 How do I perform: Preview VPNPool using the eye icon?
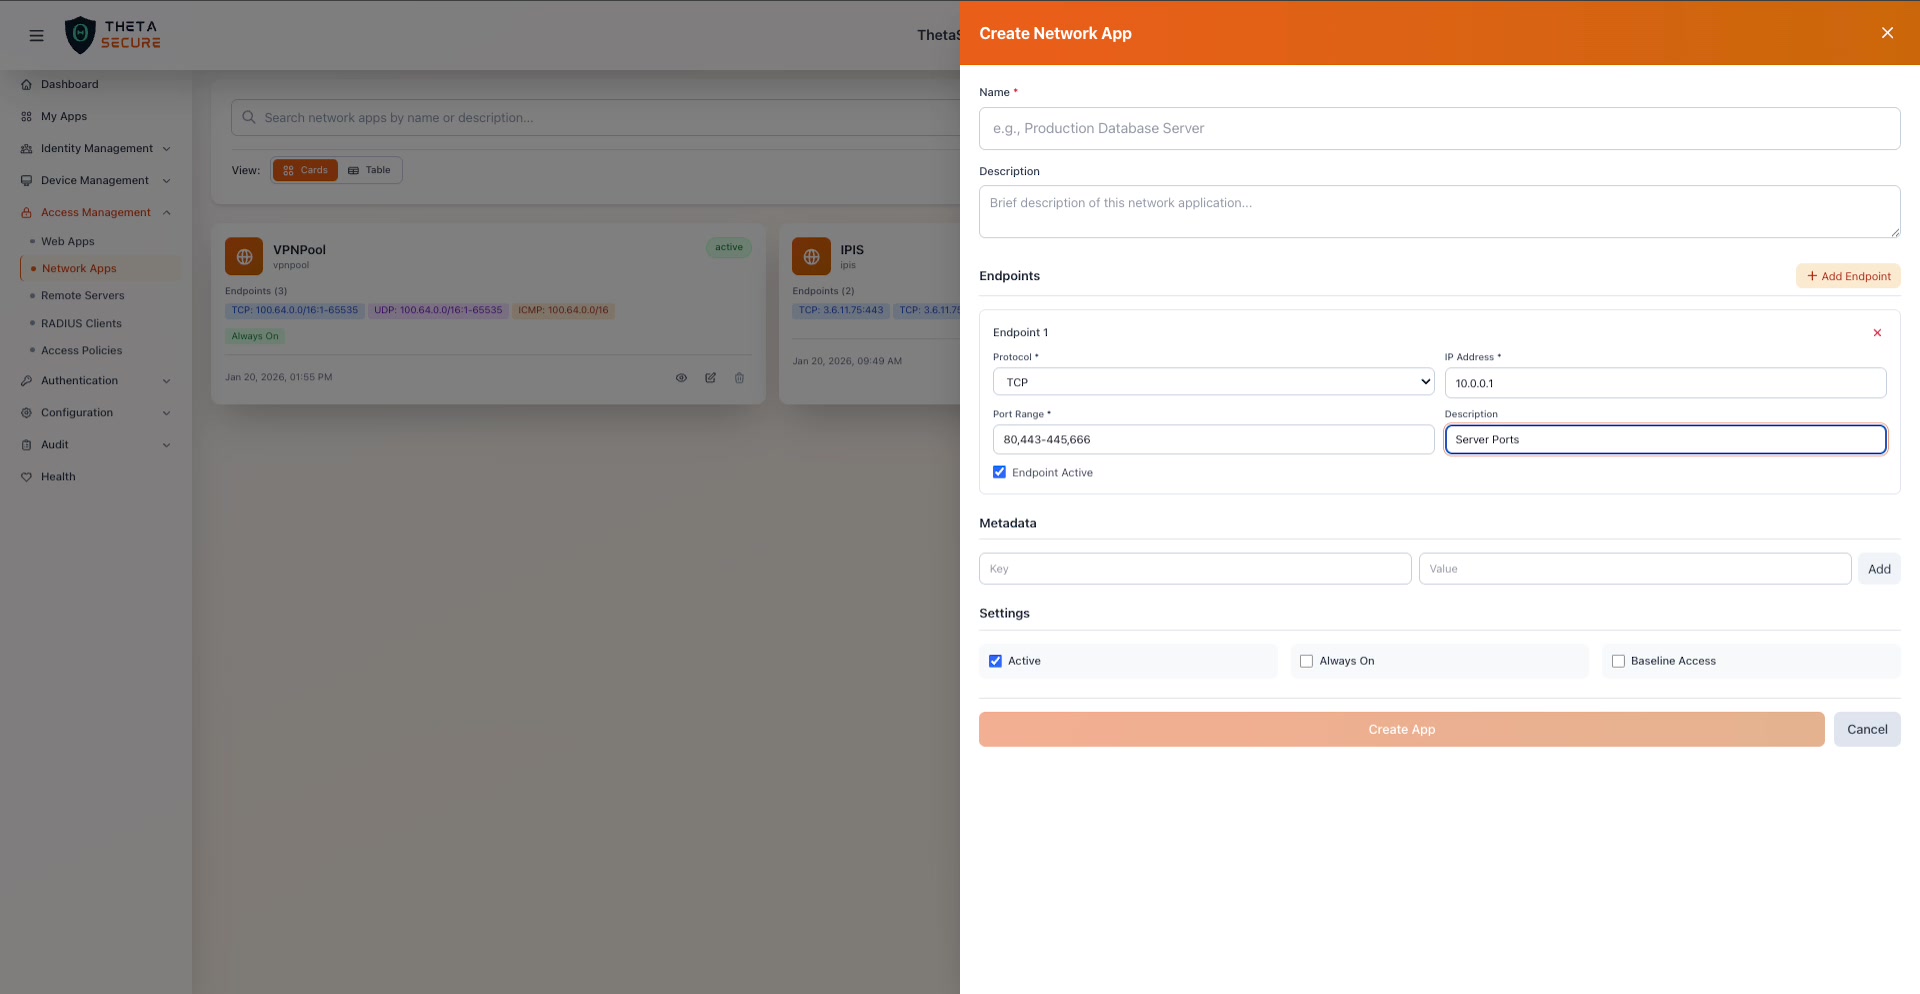click(681, 377)
